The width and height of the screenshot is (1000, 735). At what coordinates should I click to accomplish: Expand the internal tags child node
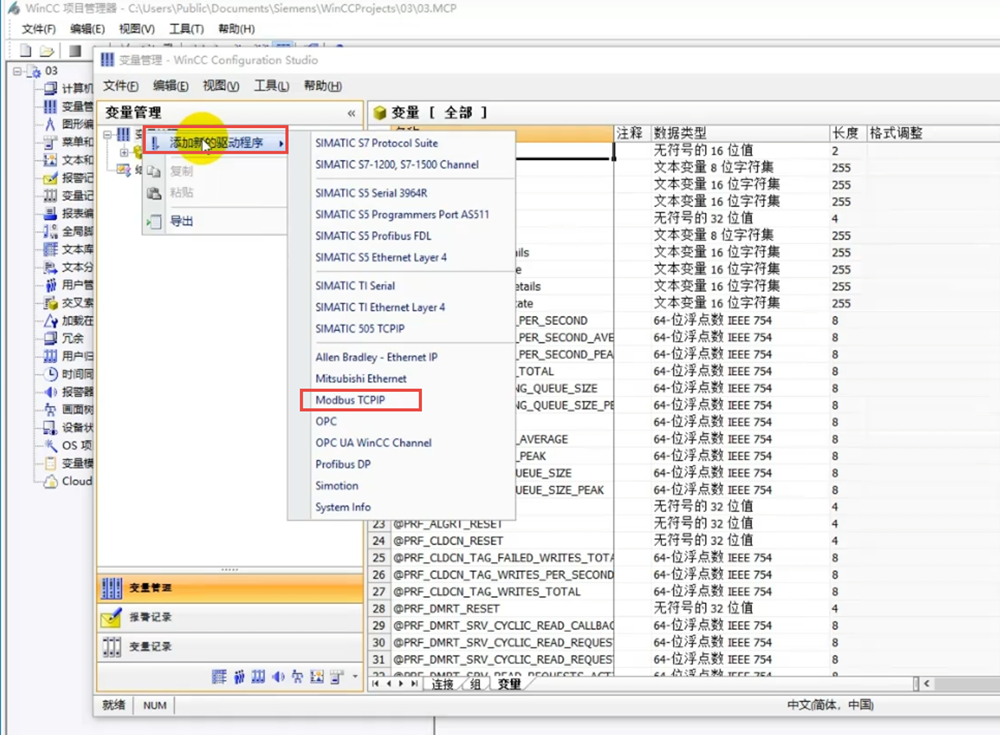[x=124, y=152]
